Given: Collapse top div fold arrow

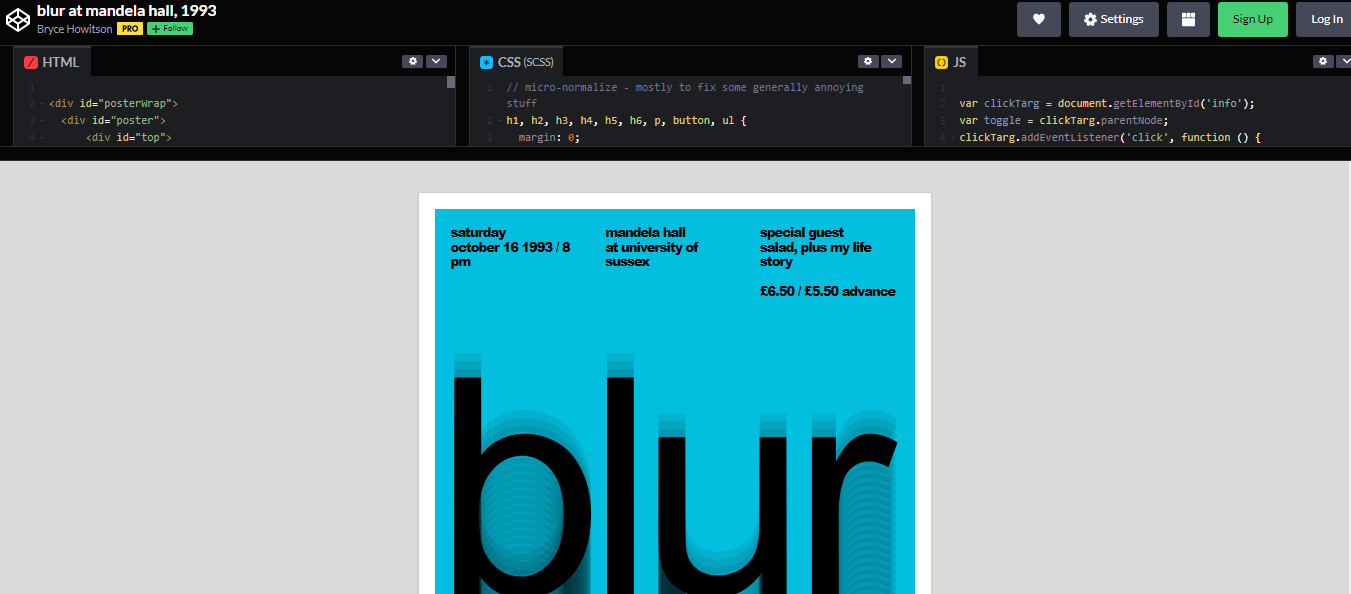Looking at the screenshot, I should tap(41, 138).
